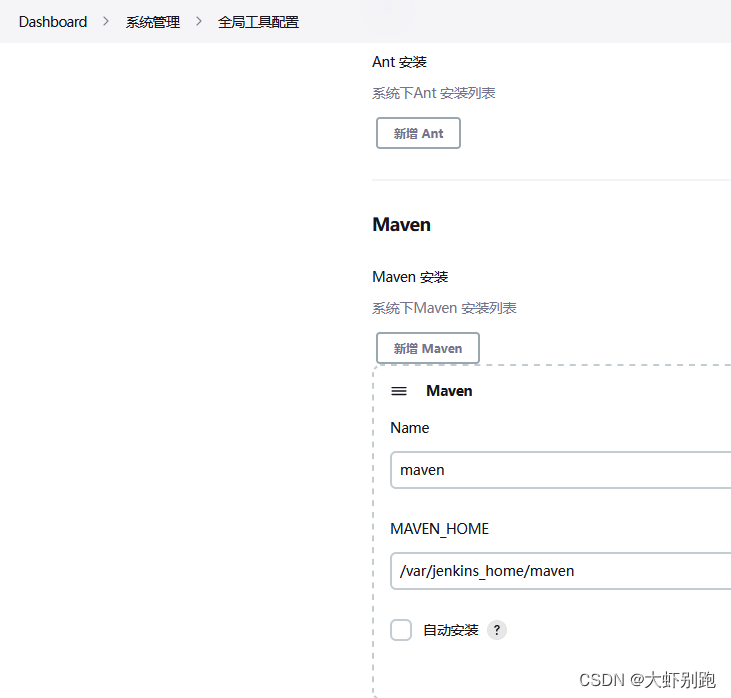Click the MAVEN_HOME field label
Viewport: 731px width, 698px height.
[439, 529]
